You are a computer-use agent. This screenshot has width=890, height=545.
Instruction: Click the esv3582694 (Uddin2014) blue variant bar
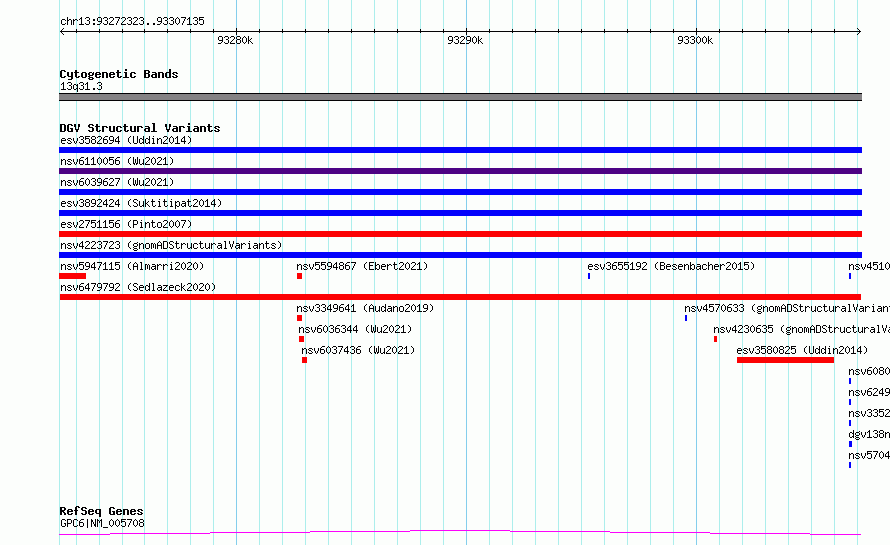[460, 150]
